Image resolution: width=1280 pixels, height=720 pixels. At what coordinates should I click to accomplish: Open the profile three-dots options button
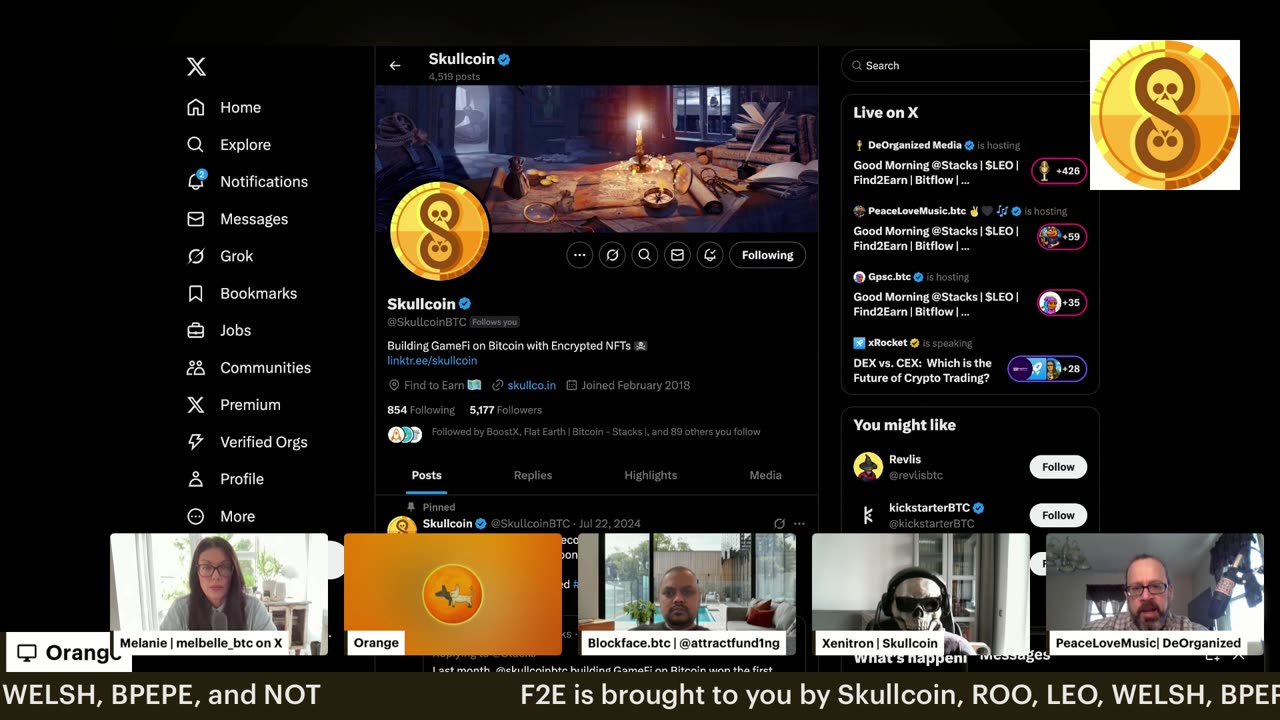(x=579, y=255)
